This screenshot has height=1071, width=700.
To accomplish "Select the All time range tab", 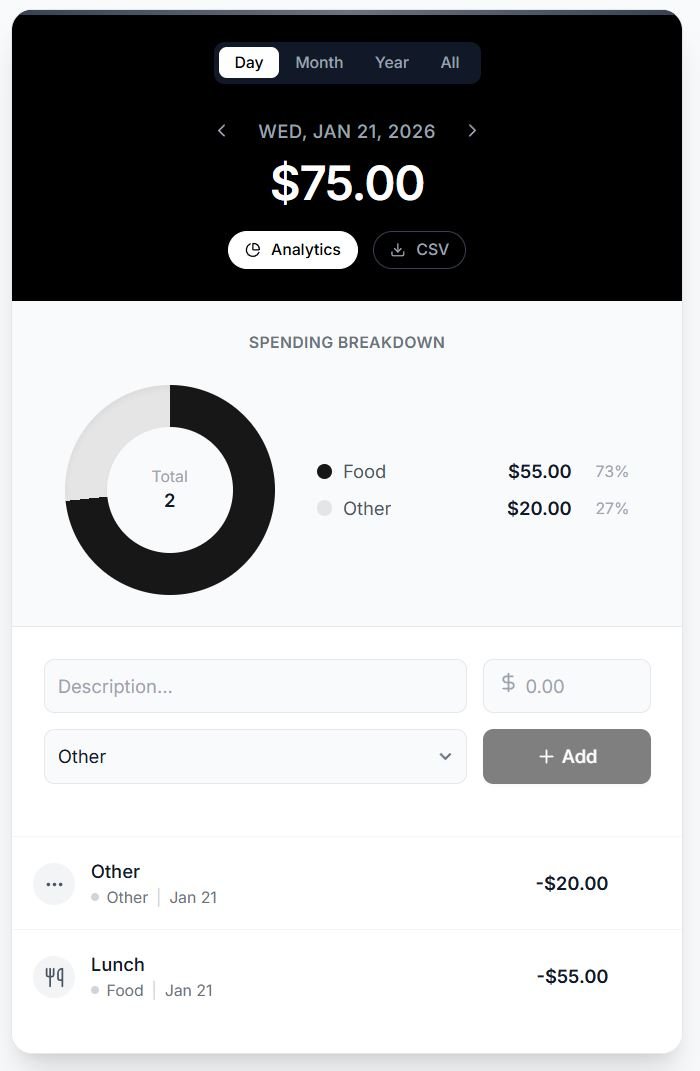I will [450, 63].
